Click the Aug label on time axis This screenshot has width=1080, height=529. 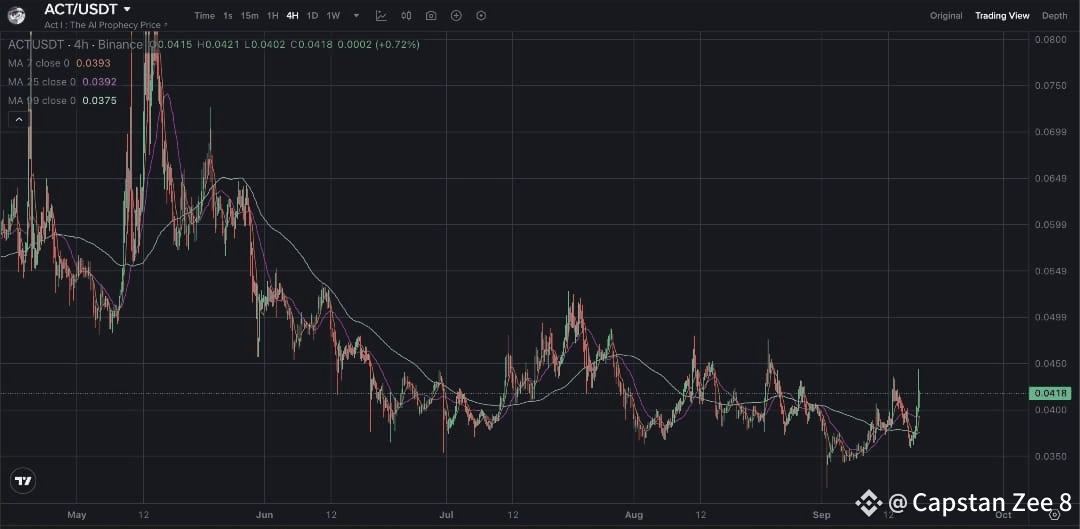click(634, 515)
